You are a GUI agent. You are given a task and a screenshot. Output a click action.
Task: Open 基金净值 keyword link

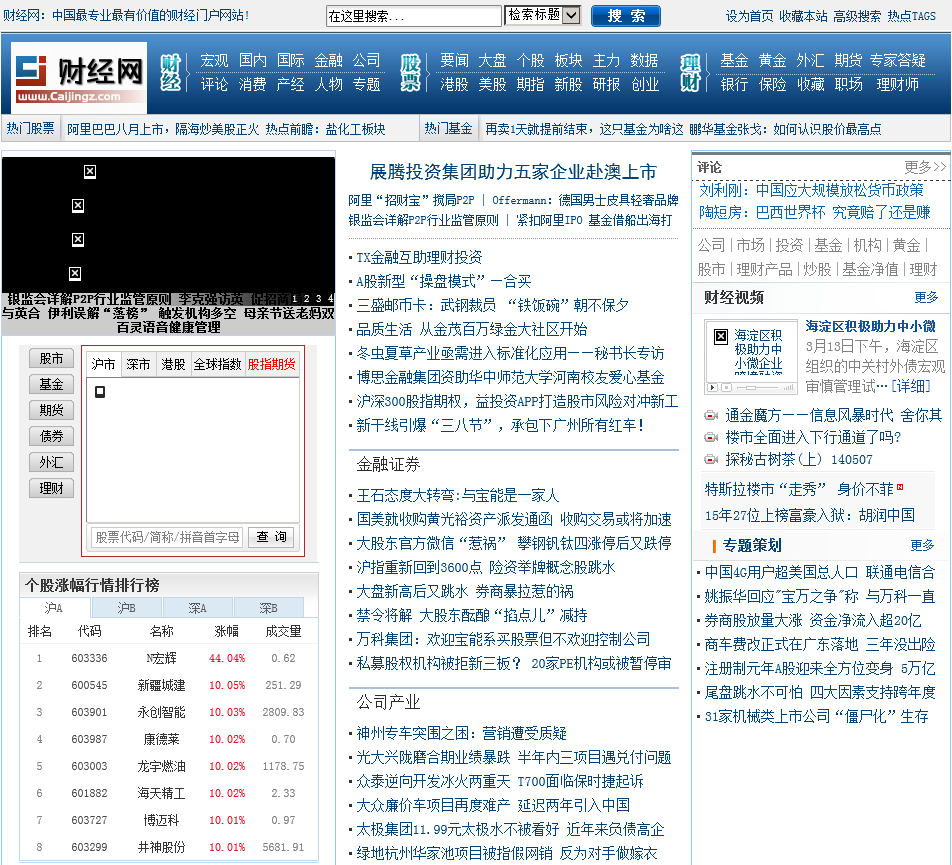coord(870,270)
